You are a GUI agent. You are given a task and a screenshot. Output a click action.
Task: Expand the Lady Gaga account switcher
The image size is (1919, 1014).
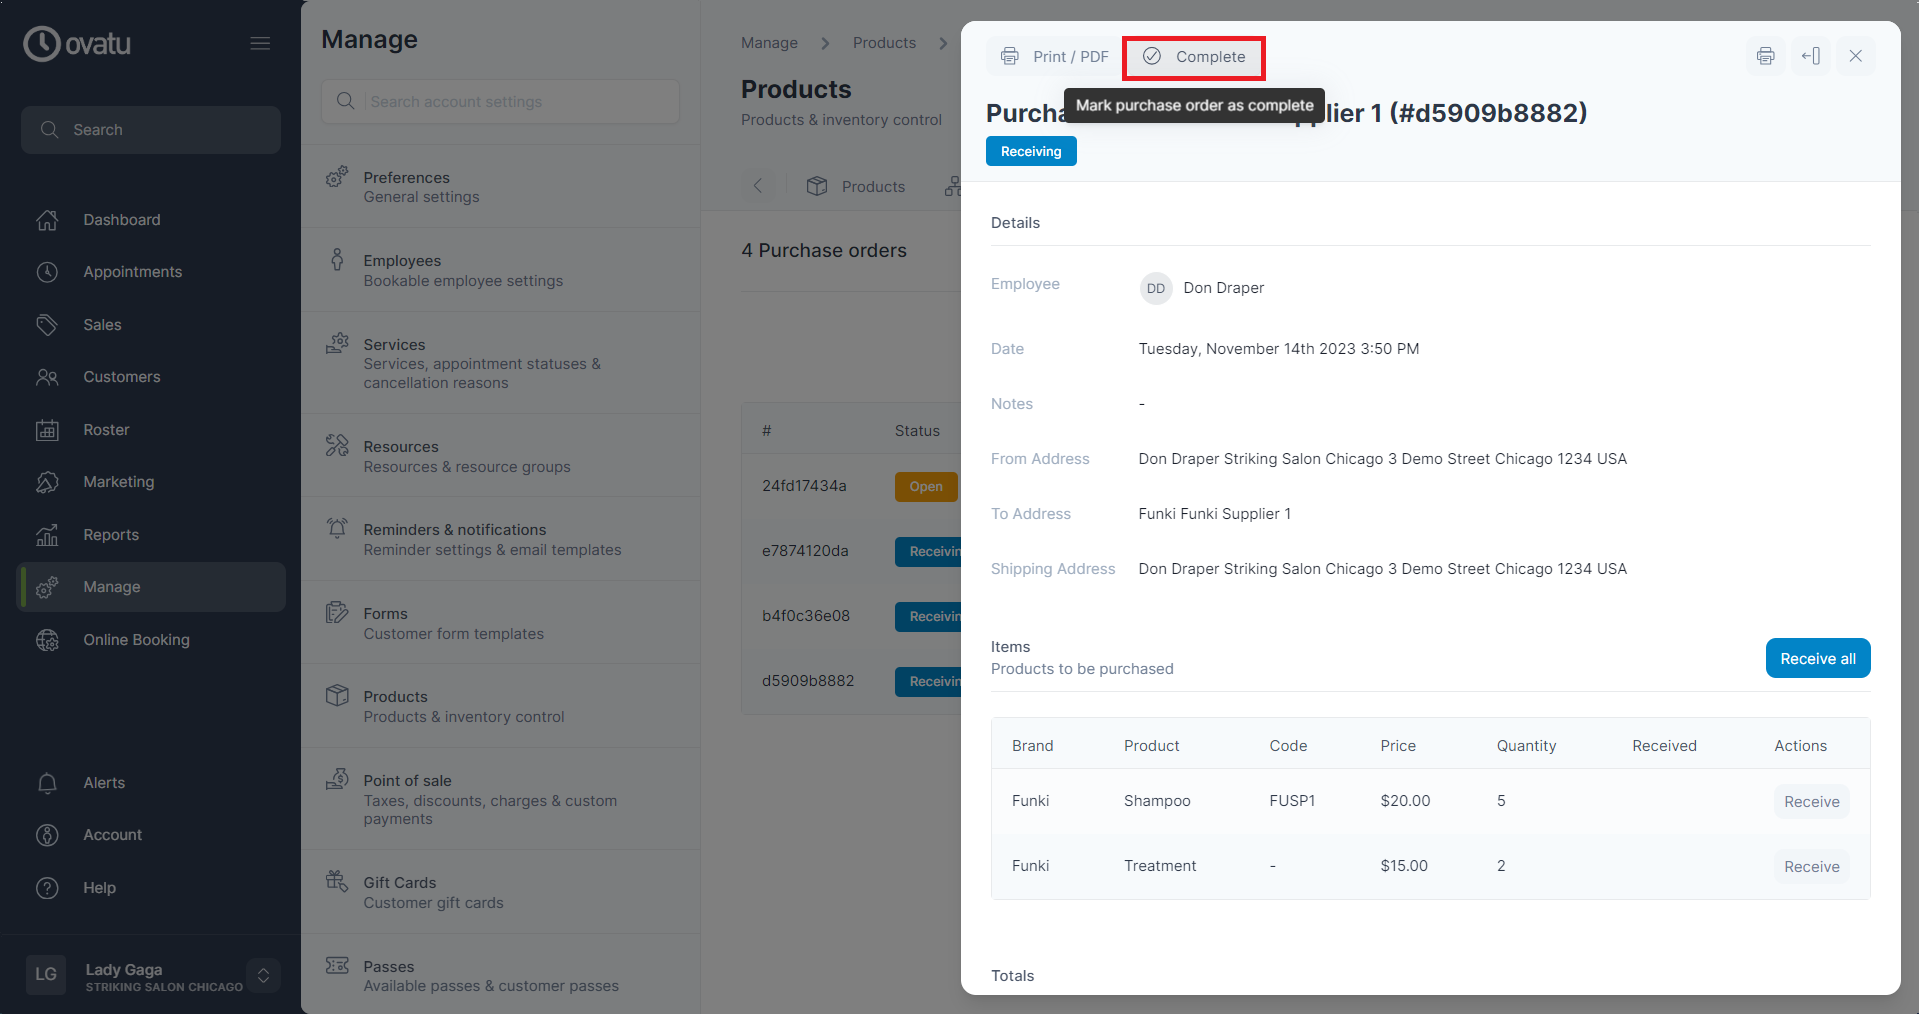click(263, 975)
